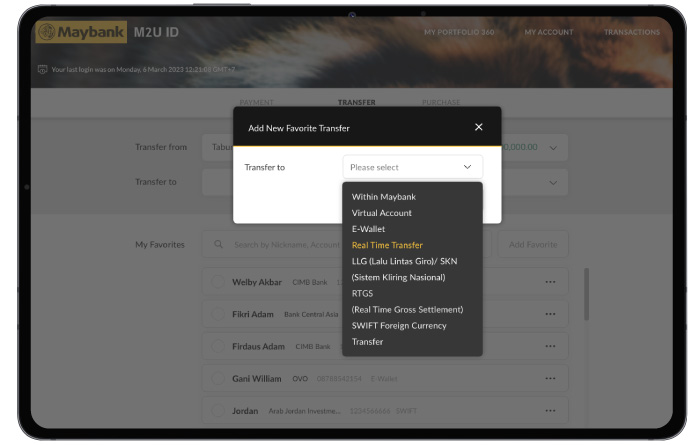
Task: Choose Virtual Account option
Action: pyautogui.click(x=382, y=213)
